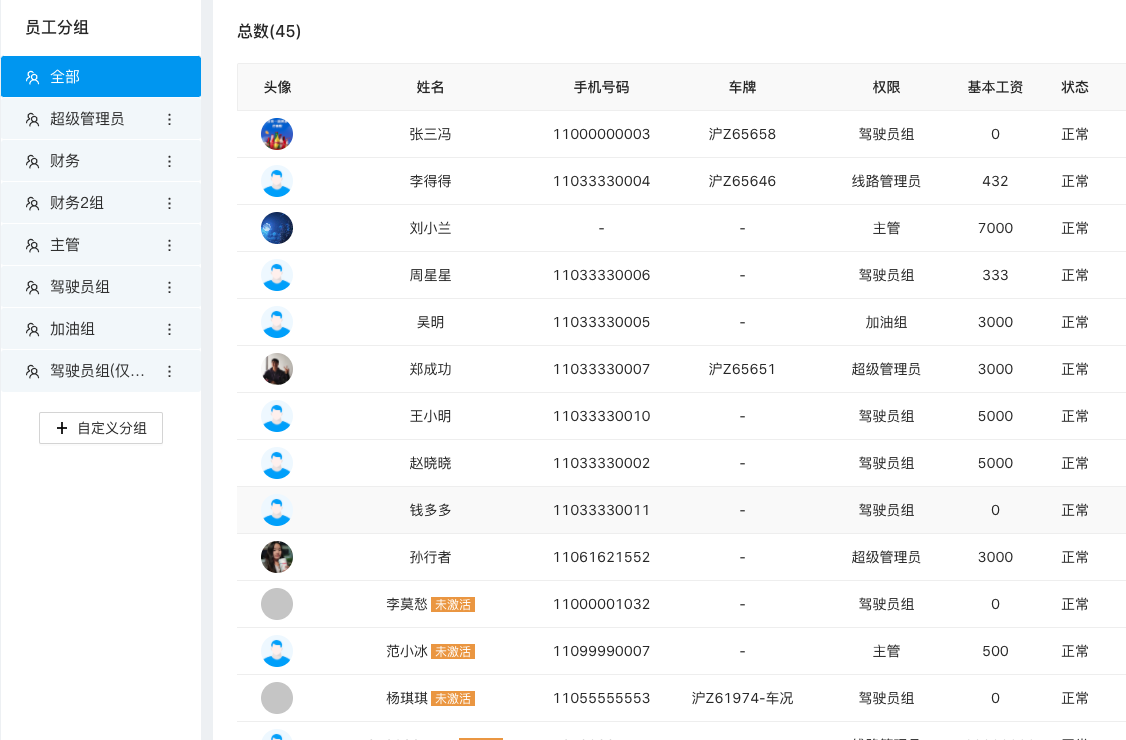Screen dimensions: 1126x740
Task: Click the 车牌 column header
Action: [x=742, y=87]
